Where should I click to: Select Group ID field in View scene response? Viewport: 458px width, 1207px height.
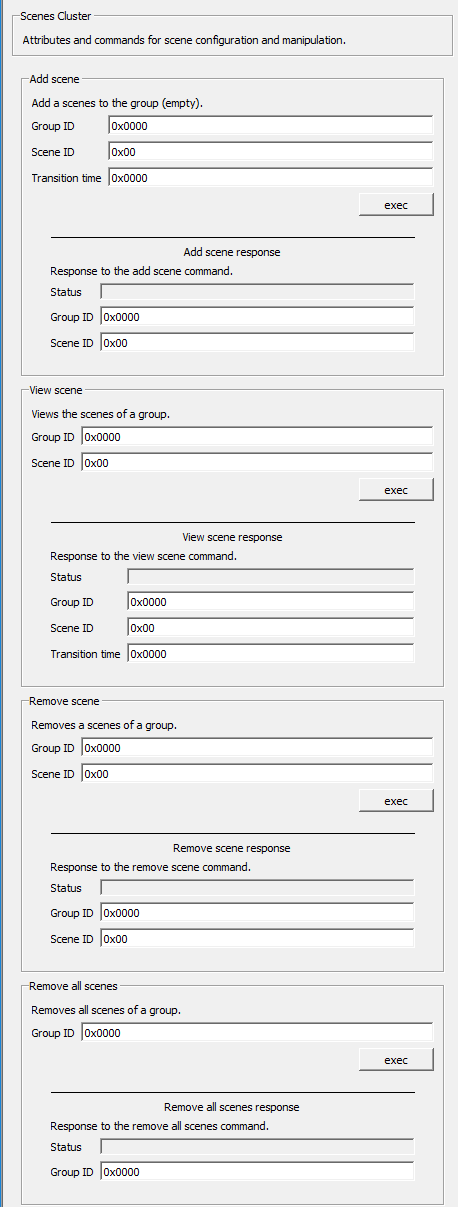270,602
